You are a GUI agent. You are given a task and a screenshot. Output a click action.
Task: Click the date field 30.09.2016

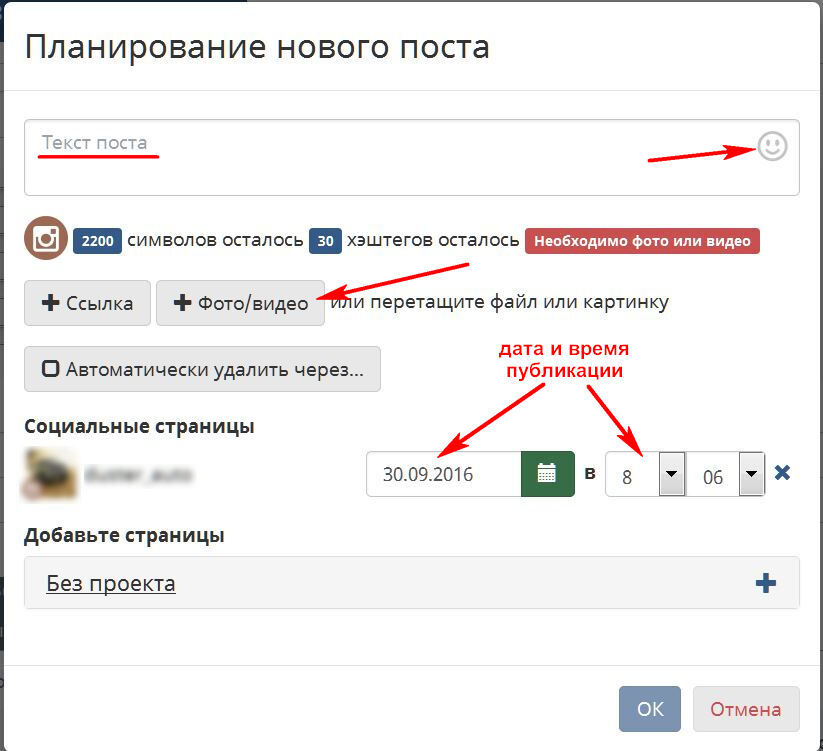443,474
